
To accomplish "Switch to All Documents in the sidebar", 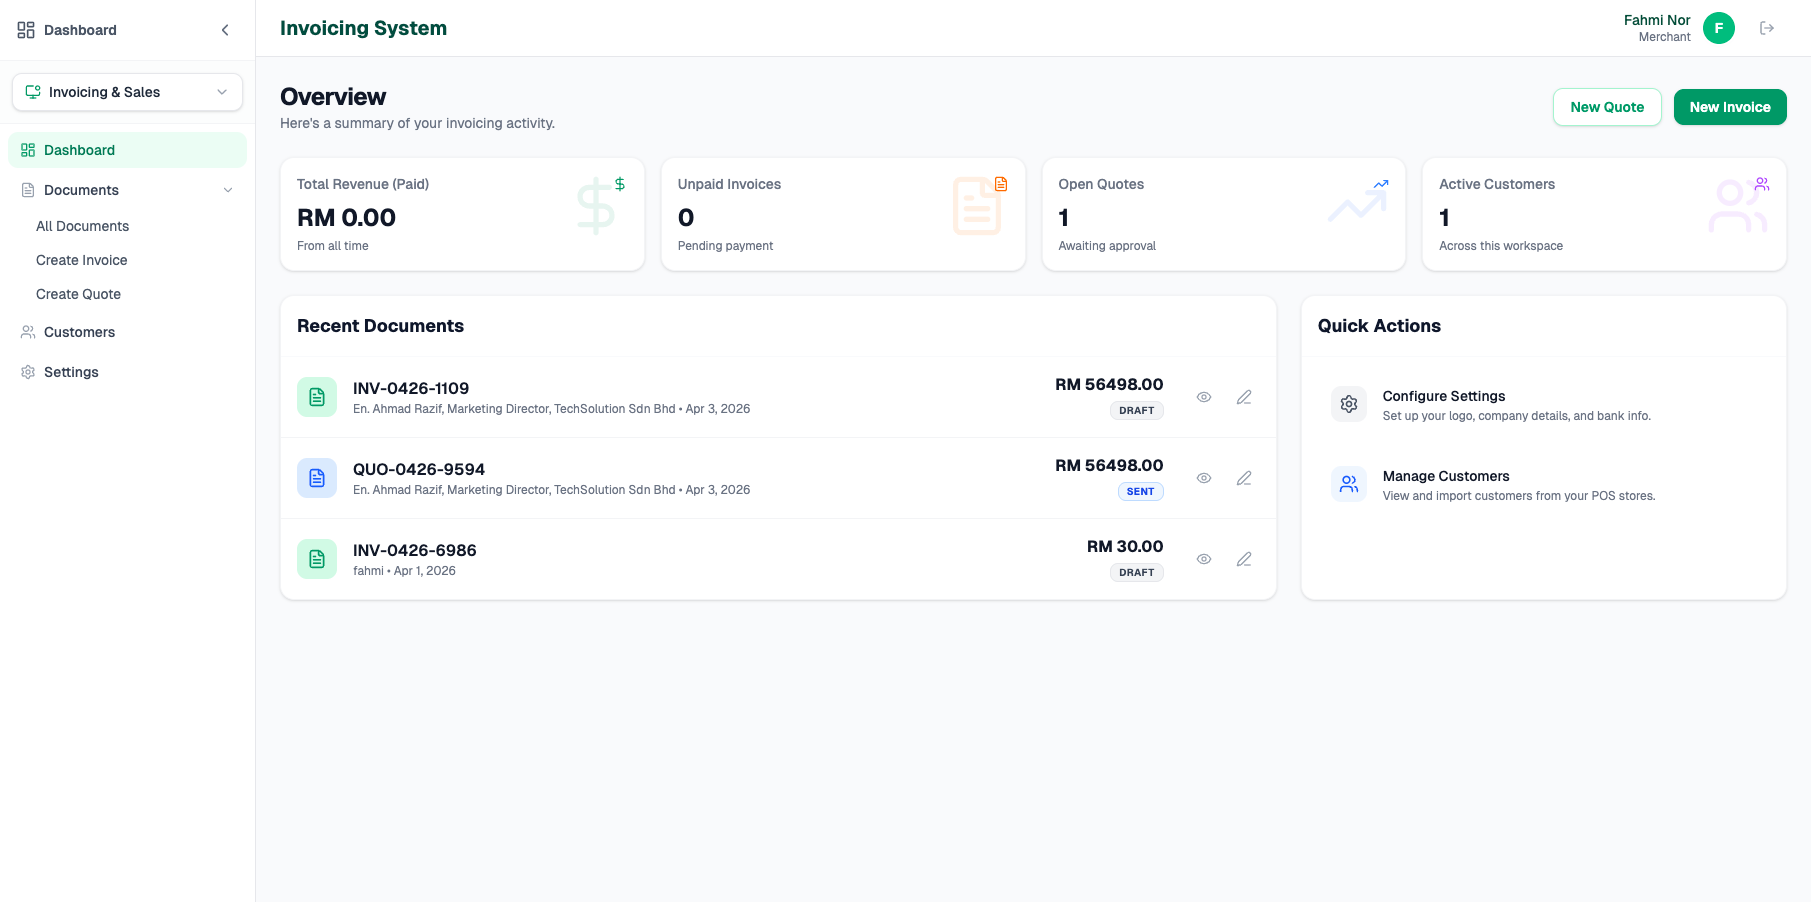I will [82, 226].
